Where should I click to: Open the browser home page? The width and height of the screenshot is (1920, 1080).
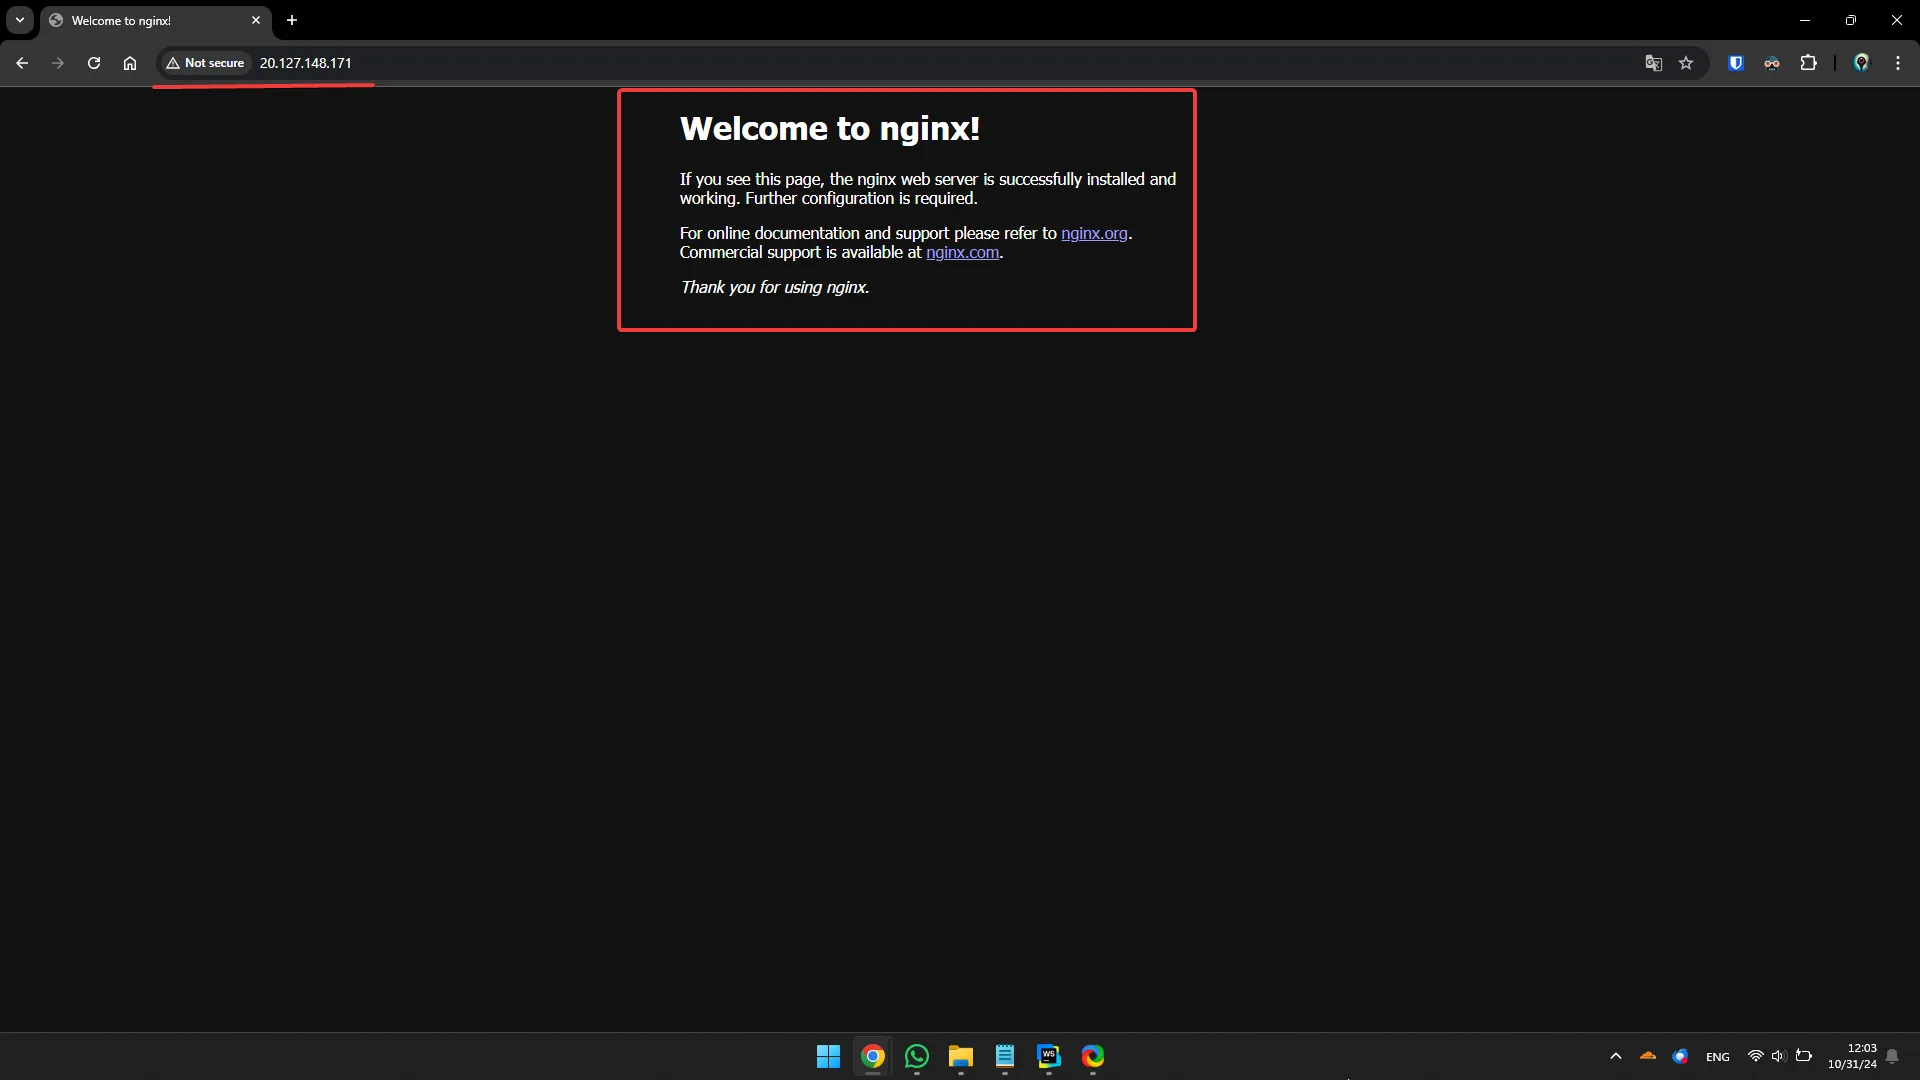point(130,63)
